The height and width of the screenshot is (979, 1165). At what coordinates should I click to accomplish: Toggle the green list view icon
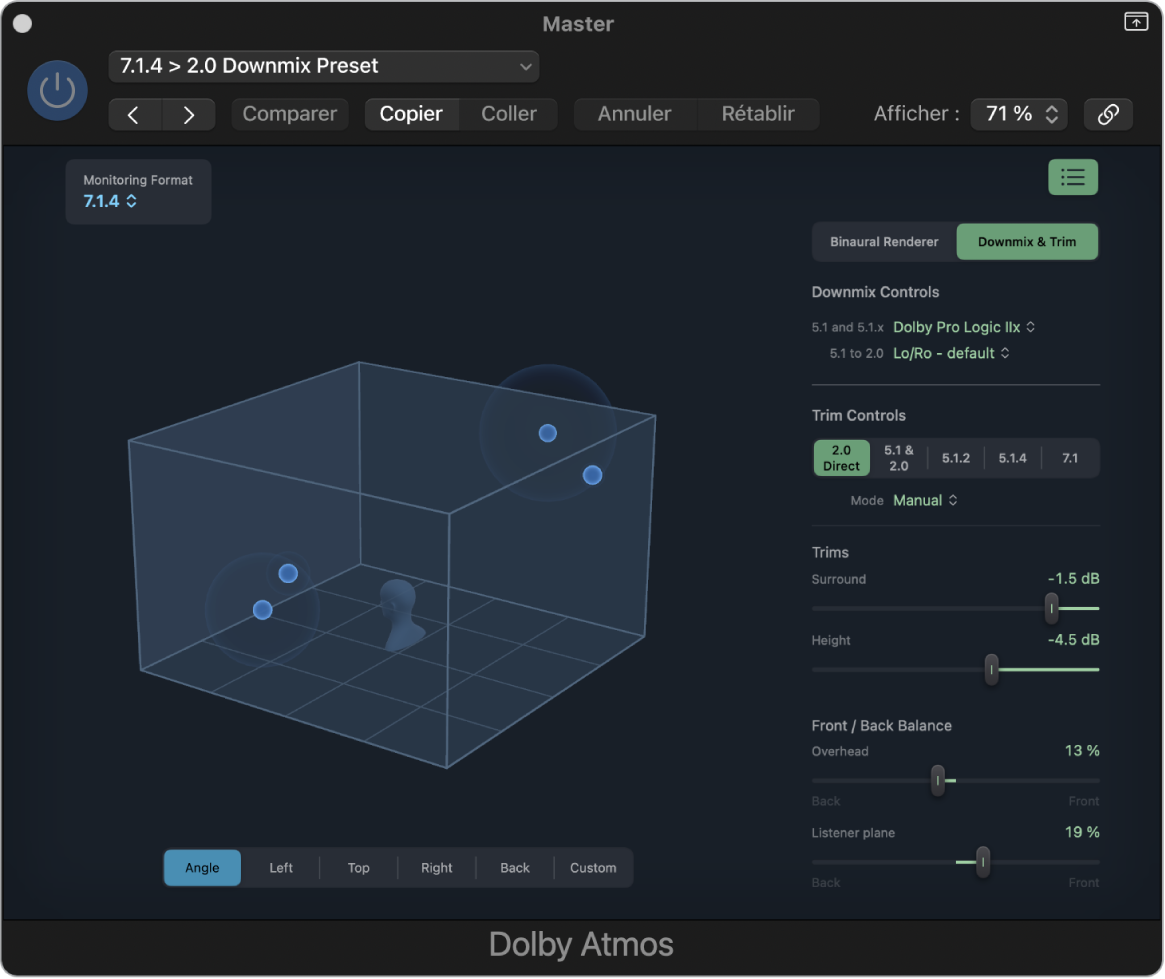click(1072, 178)
